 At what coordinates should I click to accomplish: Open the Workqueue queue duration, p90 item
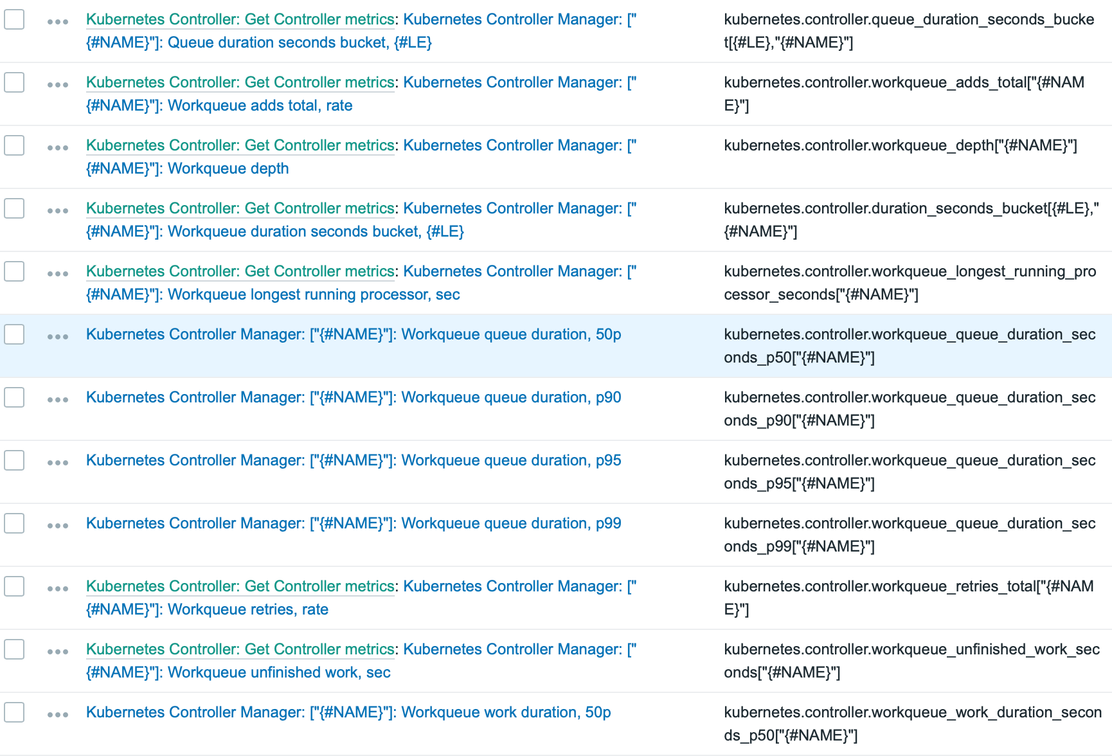(x=353, y=397)
